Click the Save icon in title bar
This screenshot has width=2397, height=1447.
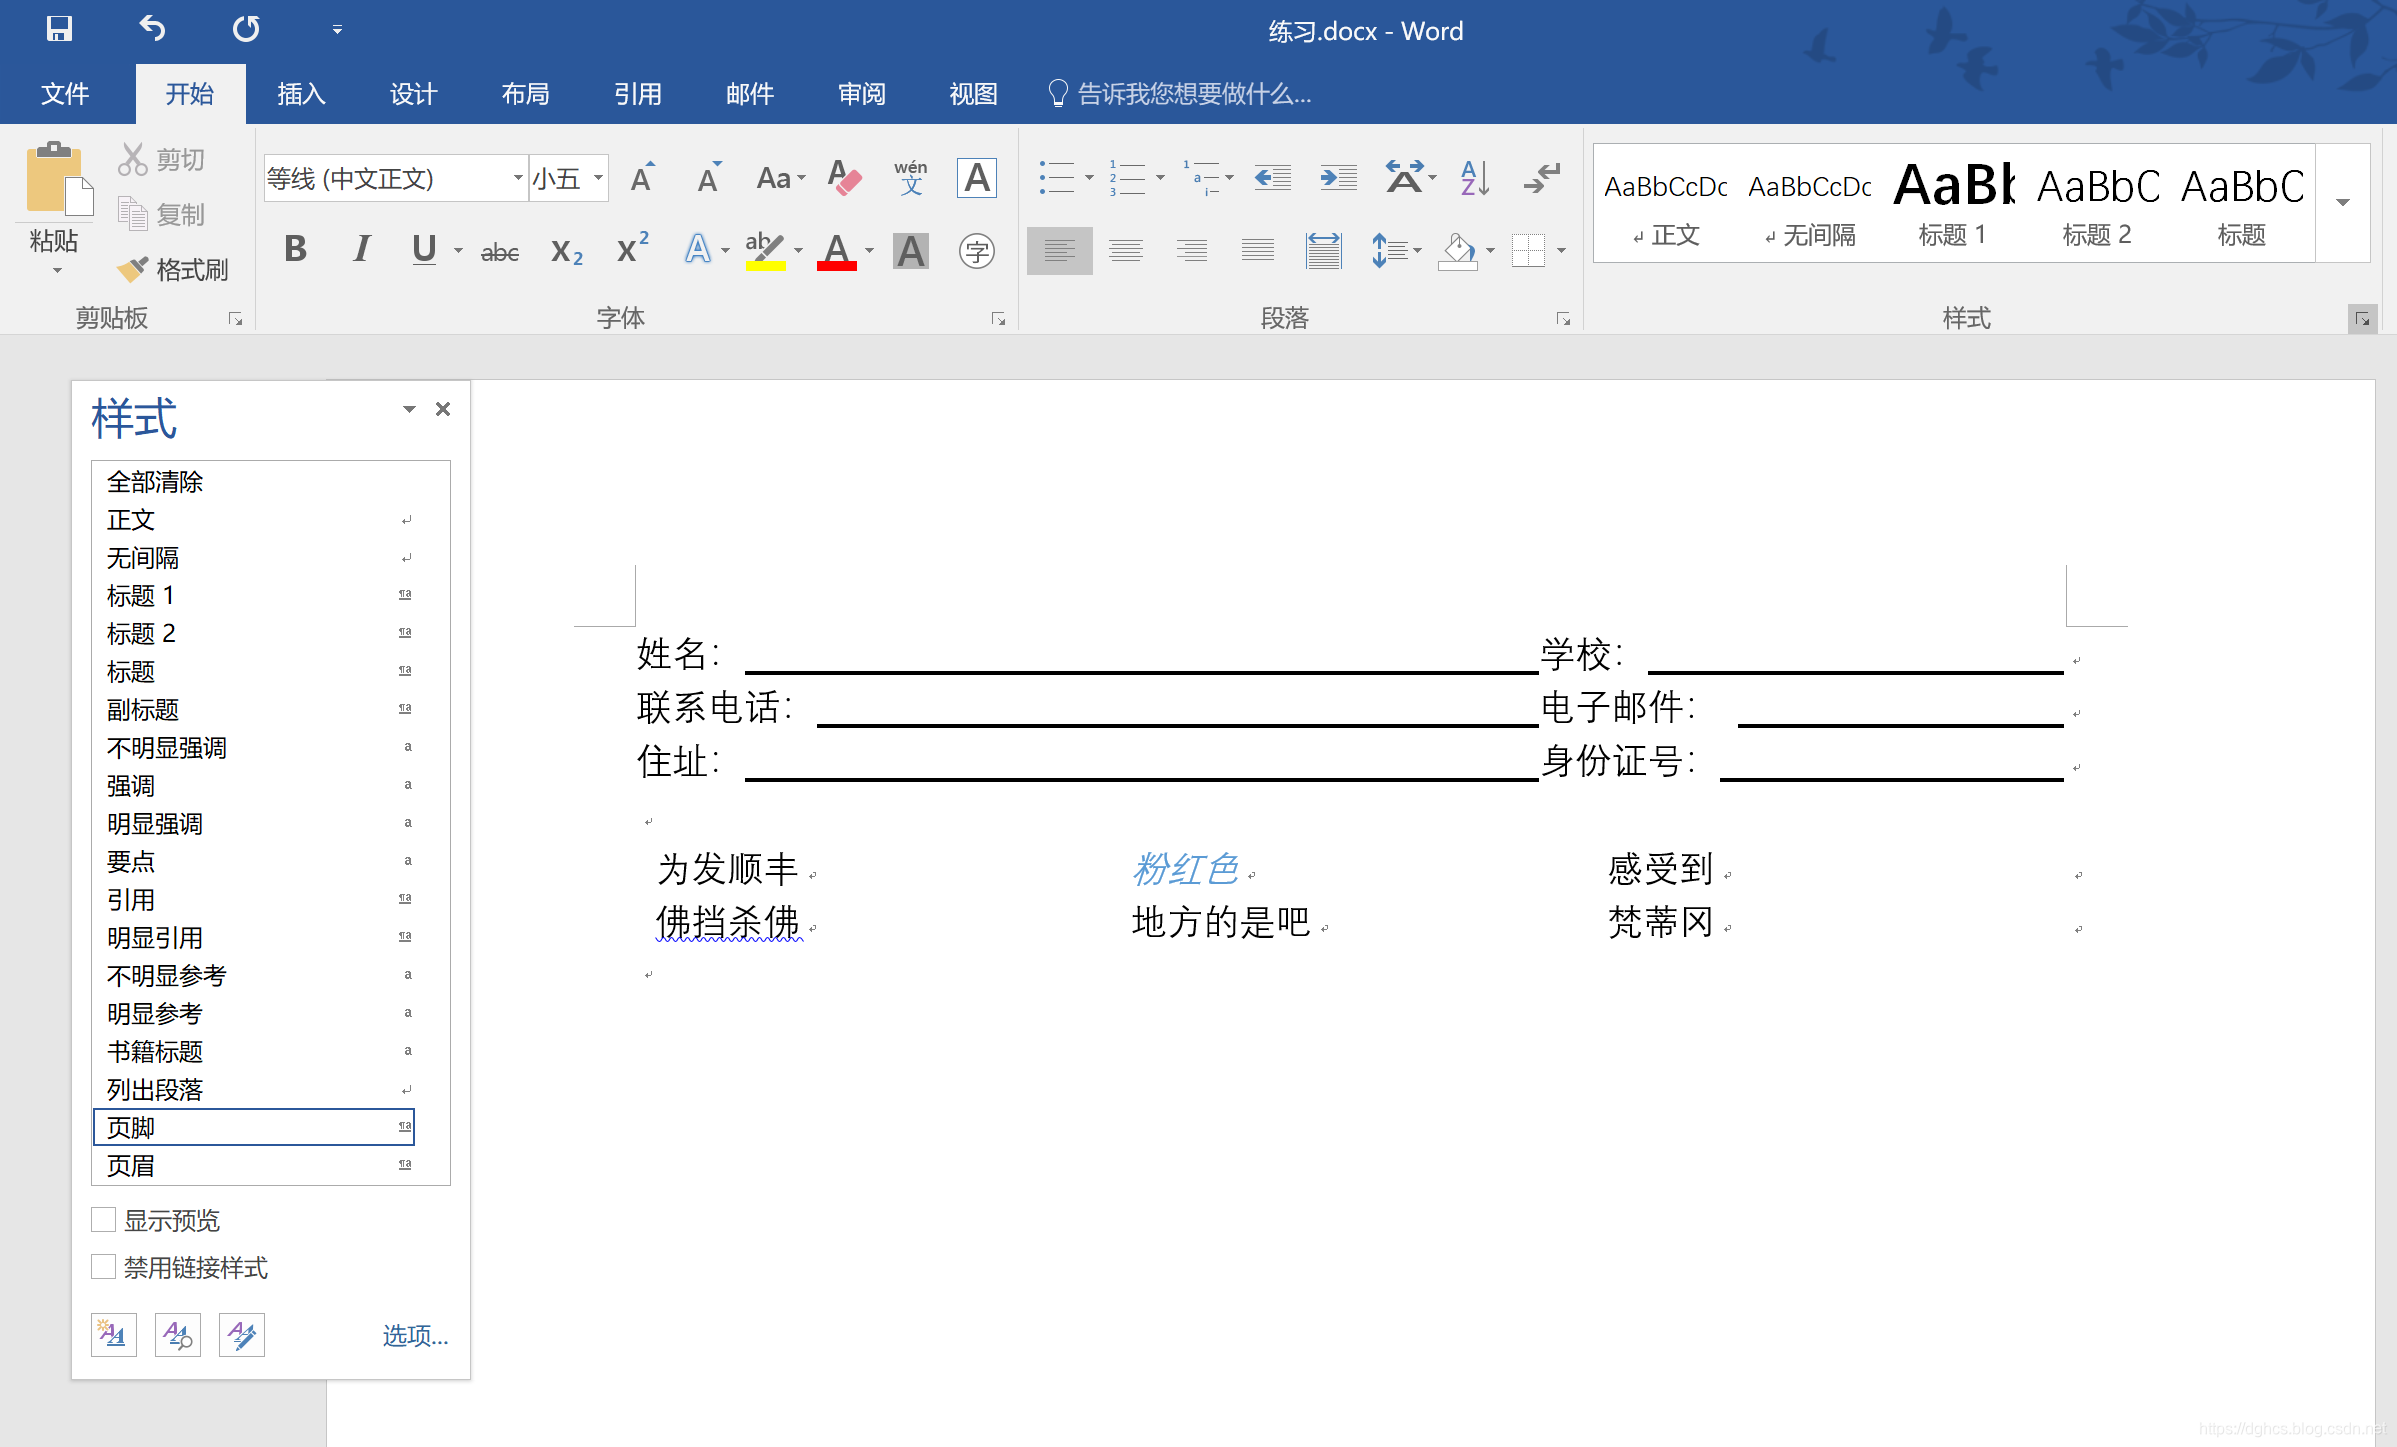point(59,29)
